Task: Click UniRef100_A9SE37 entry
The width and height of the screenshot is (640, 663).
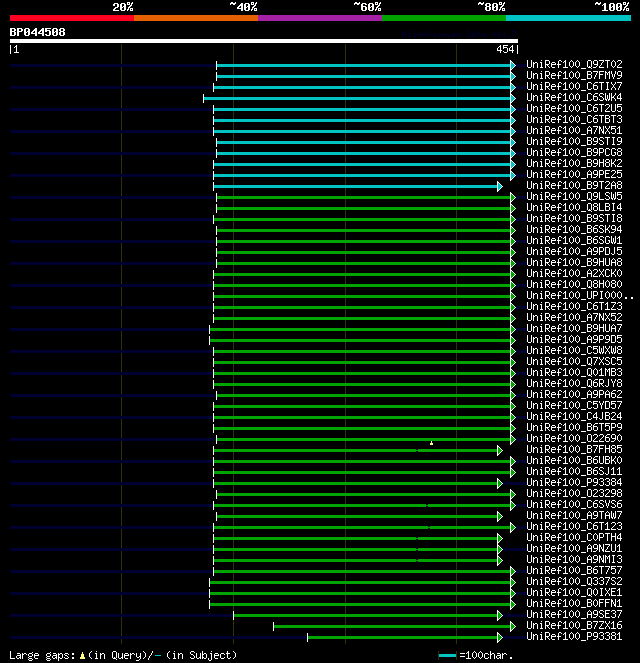Action: click(574, 614)
